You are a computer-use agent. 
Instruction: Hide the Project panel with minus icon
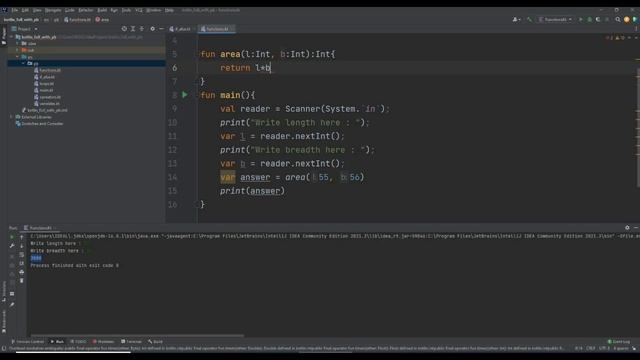pyautogui.click(x=161, y=29)
